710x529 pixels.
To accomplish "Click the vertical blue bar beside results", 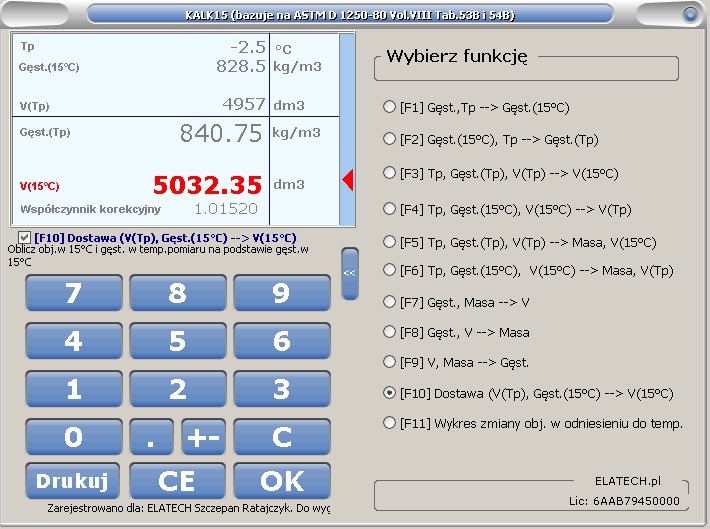I will pyautogui.click(x=347, y=129).
